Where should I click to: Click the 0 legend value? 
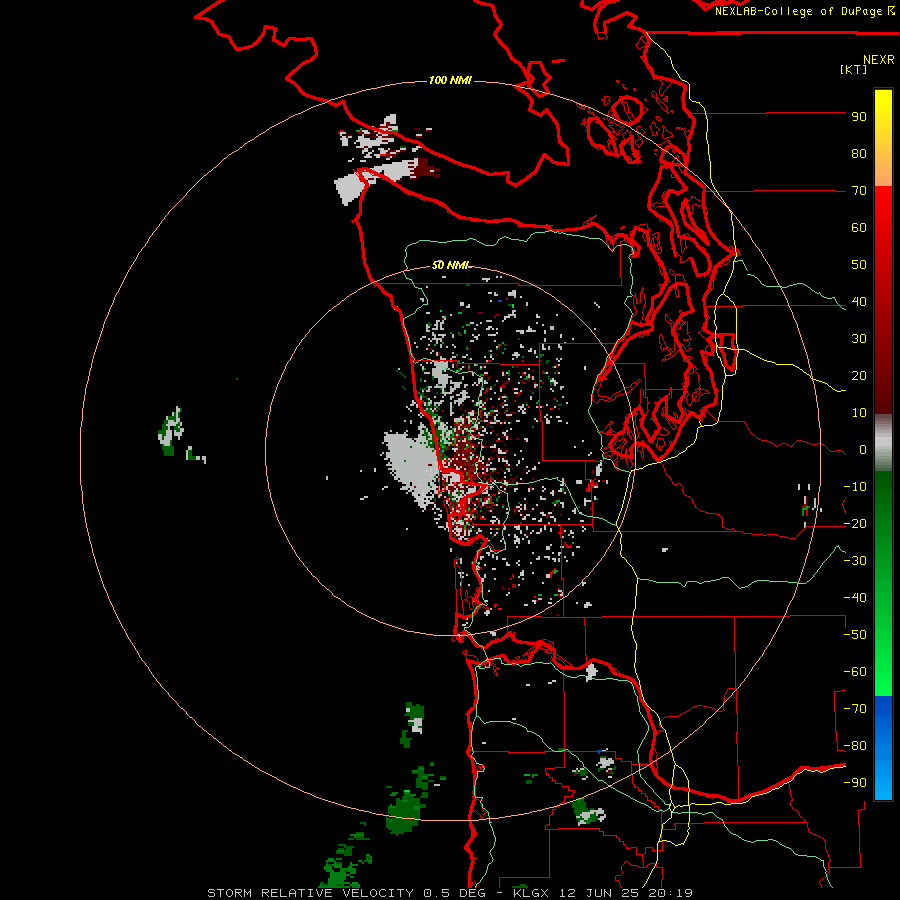click(863, 449)
